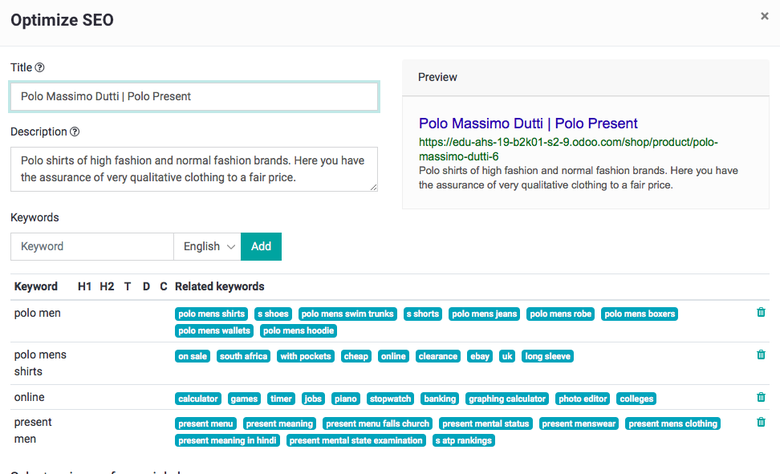This screenshot has width=780, height=474.
Task: Click the 'colleges' tag
Action: [x=636, y=399]
